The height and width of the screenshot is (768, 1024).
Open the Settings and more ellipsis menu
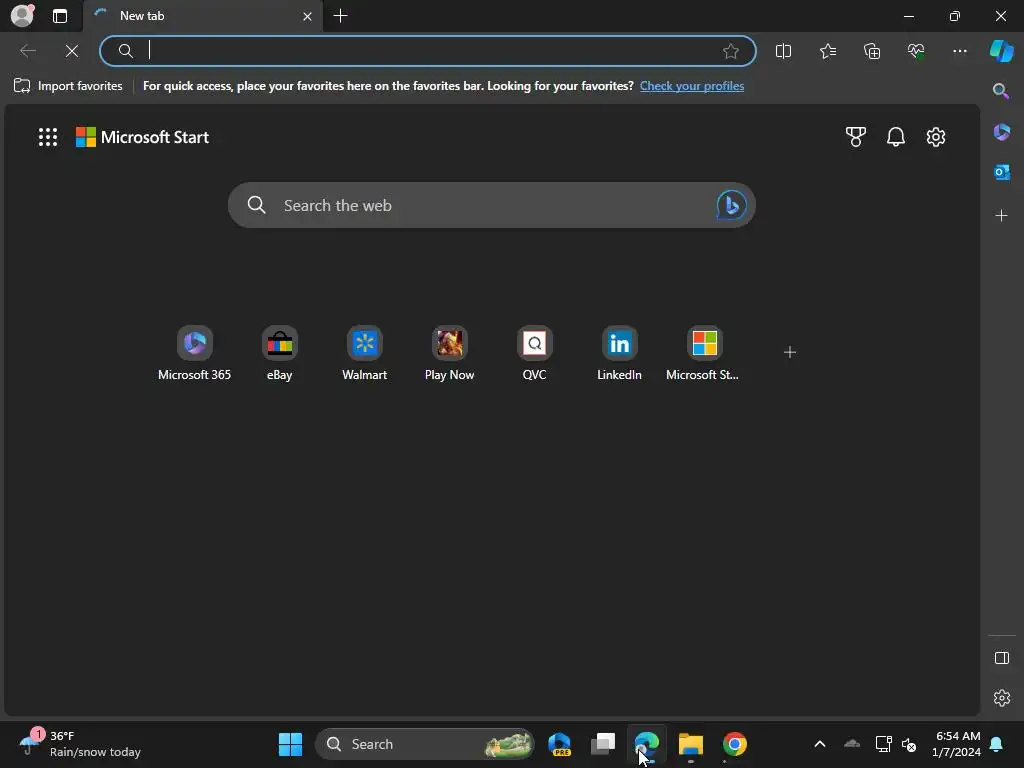tap(959, 51)
